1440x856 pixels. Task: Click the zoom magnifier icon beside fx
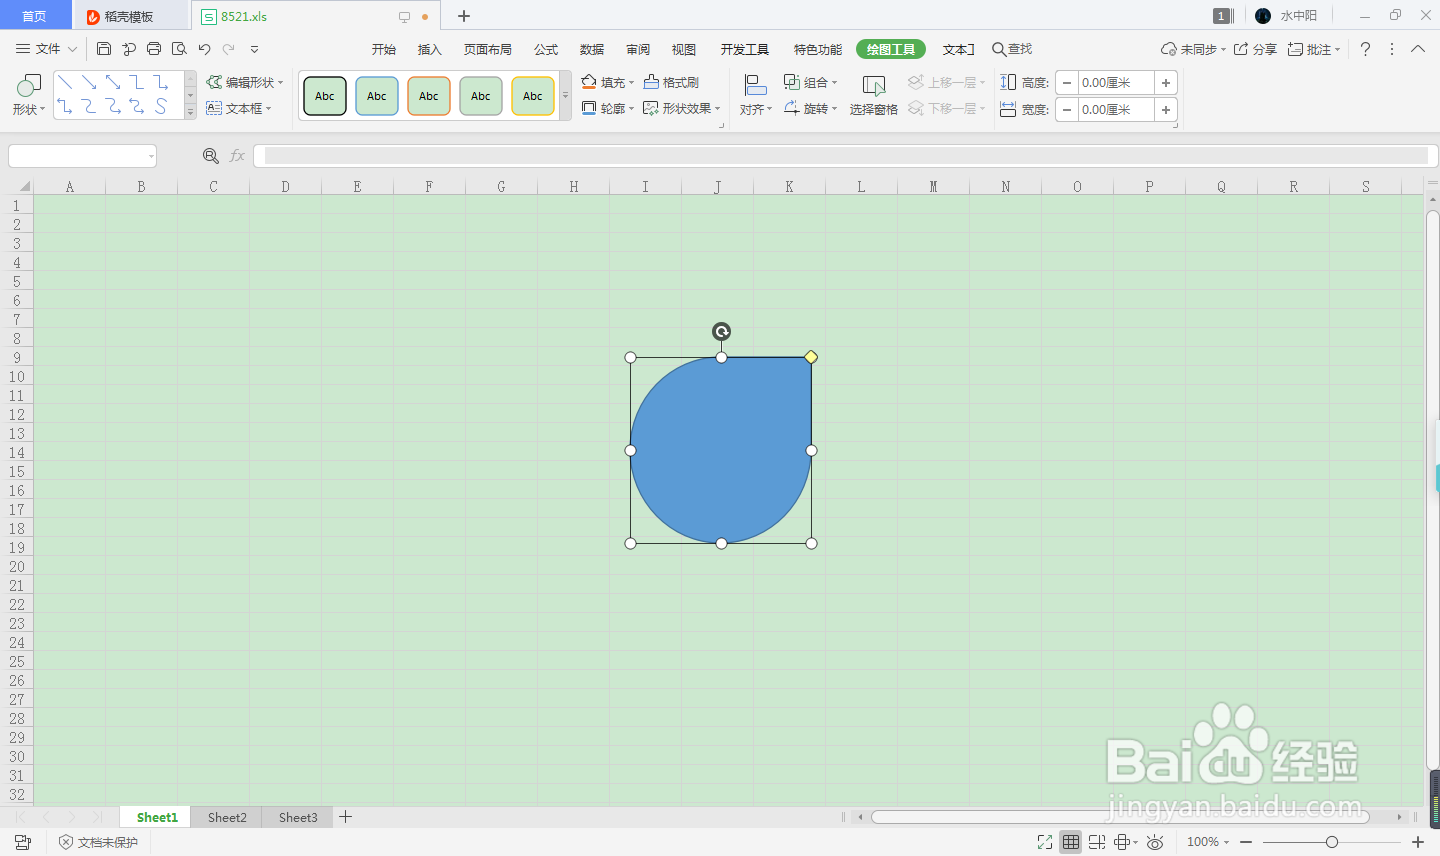(210, 156)
